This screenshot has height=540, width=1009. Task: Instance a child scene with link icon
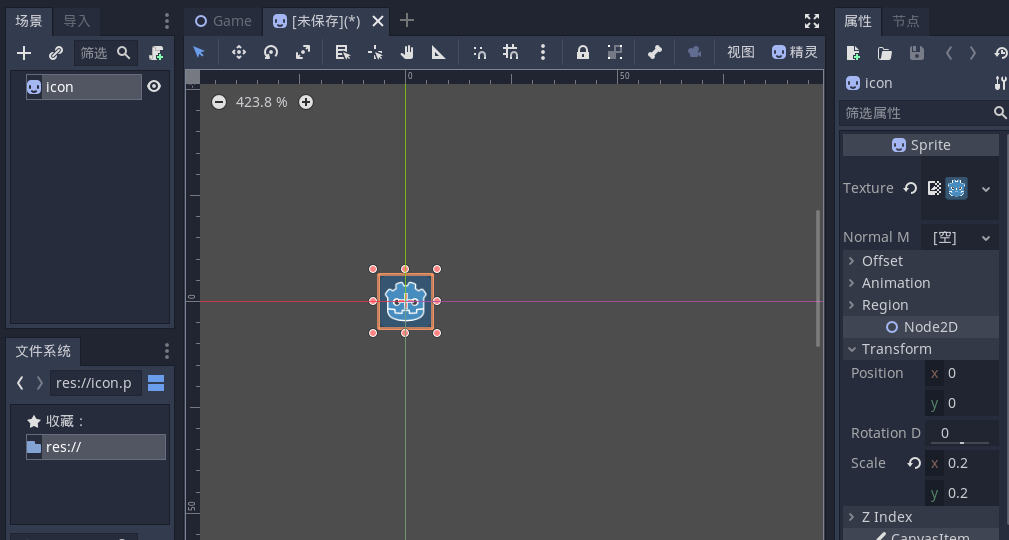click(x=56, y=53)
